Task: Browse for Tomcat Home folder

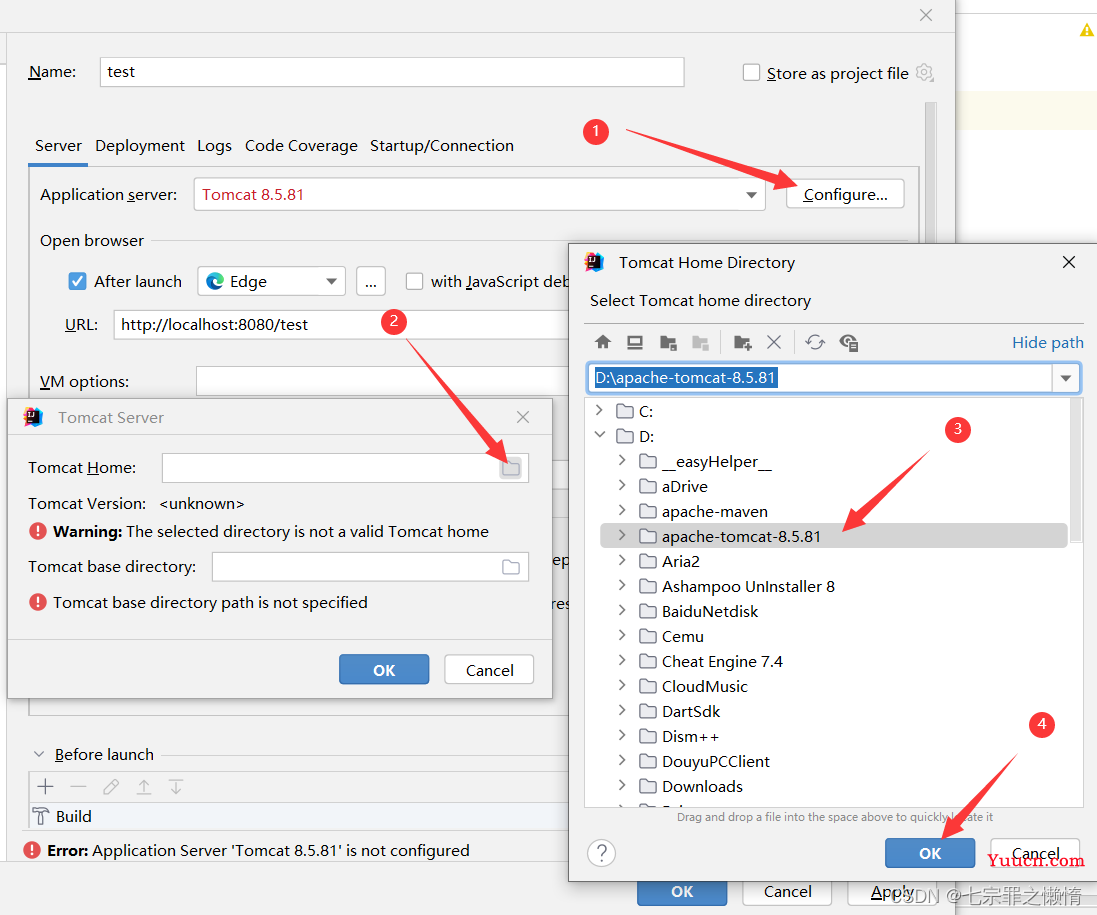Action: tap(511, 468)
